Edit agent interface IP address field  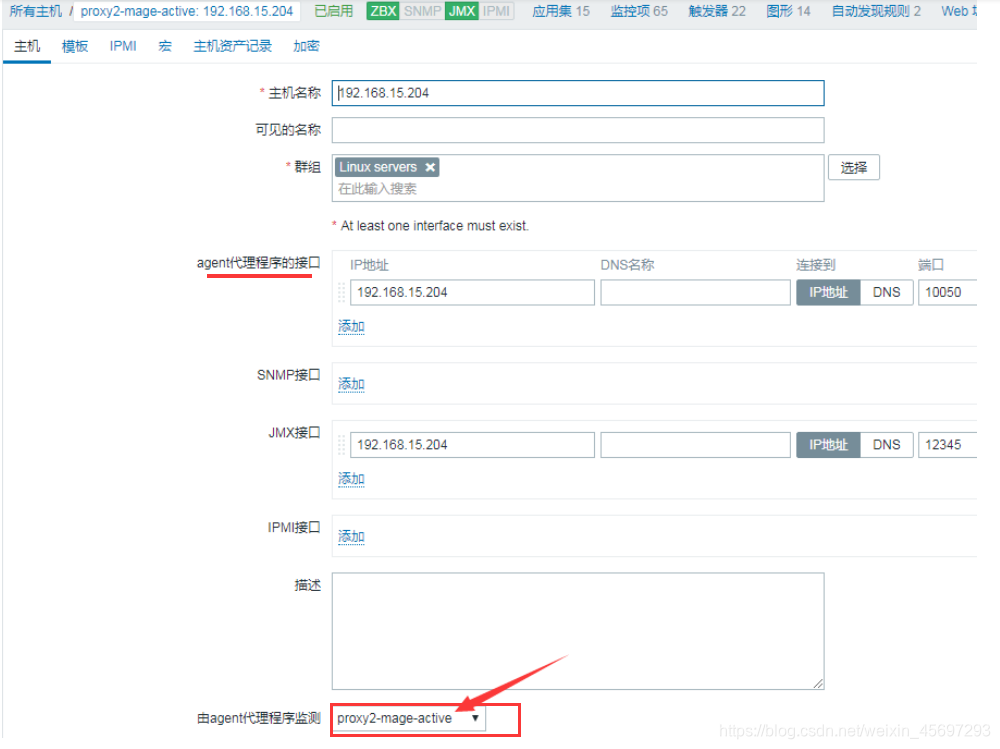[x=472, y=292]
